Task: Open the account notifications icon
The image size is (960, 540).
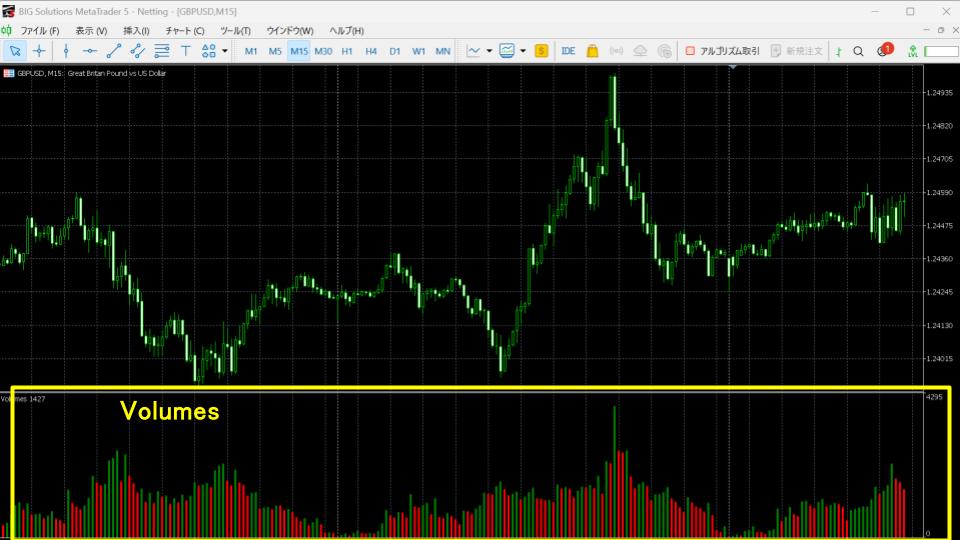Action: coord(883,51)
